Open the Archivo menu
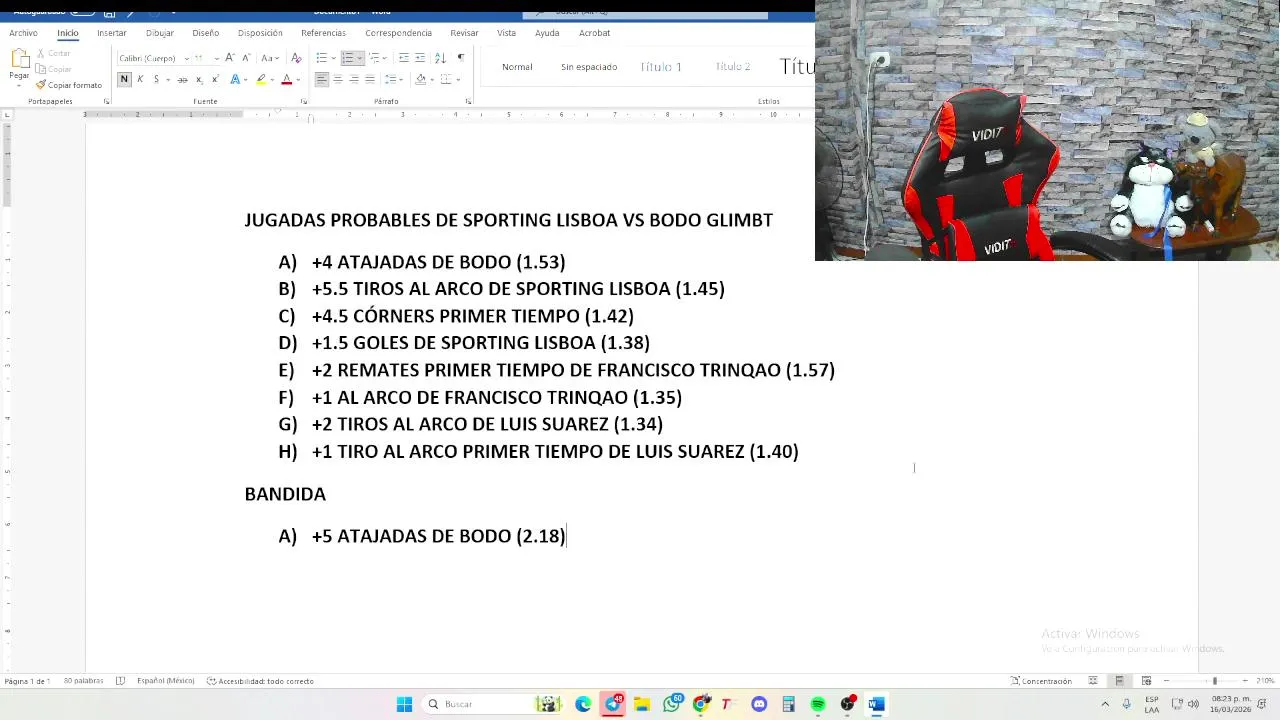This screenshot has width=1280, height=720. click(23, 33)
